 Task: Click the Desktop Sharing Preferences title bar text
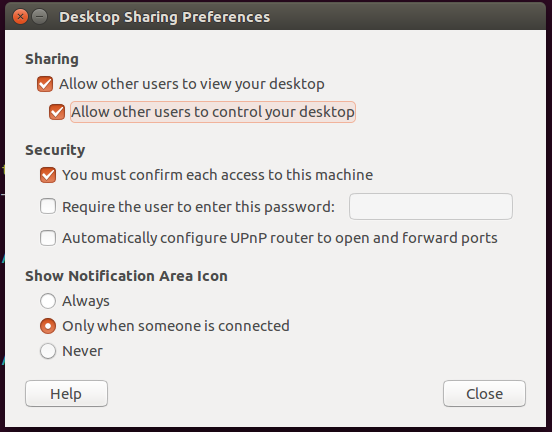coord(164,17)
